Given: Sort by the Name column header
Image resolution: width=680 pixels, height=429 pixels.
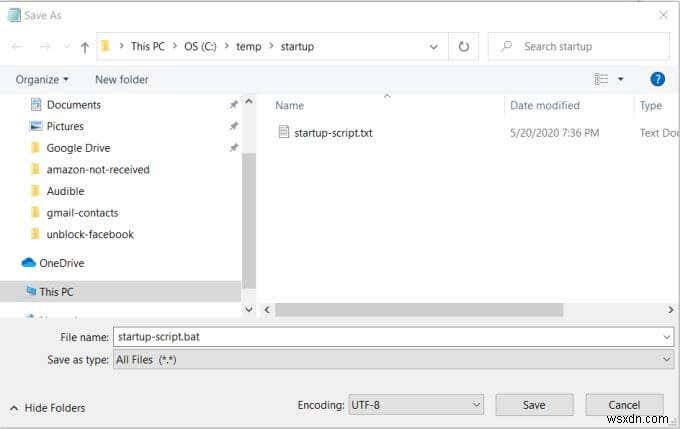Looking at the screenshot, I should tap(290, 105).
